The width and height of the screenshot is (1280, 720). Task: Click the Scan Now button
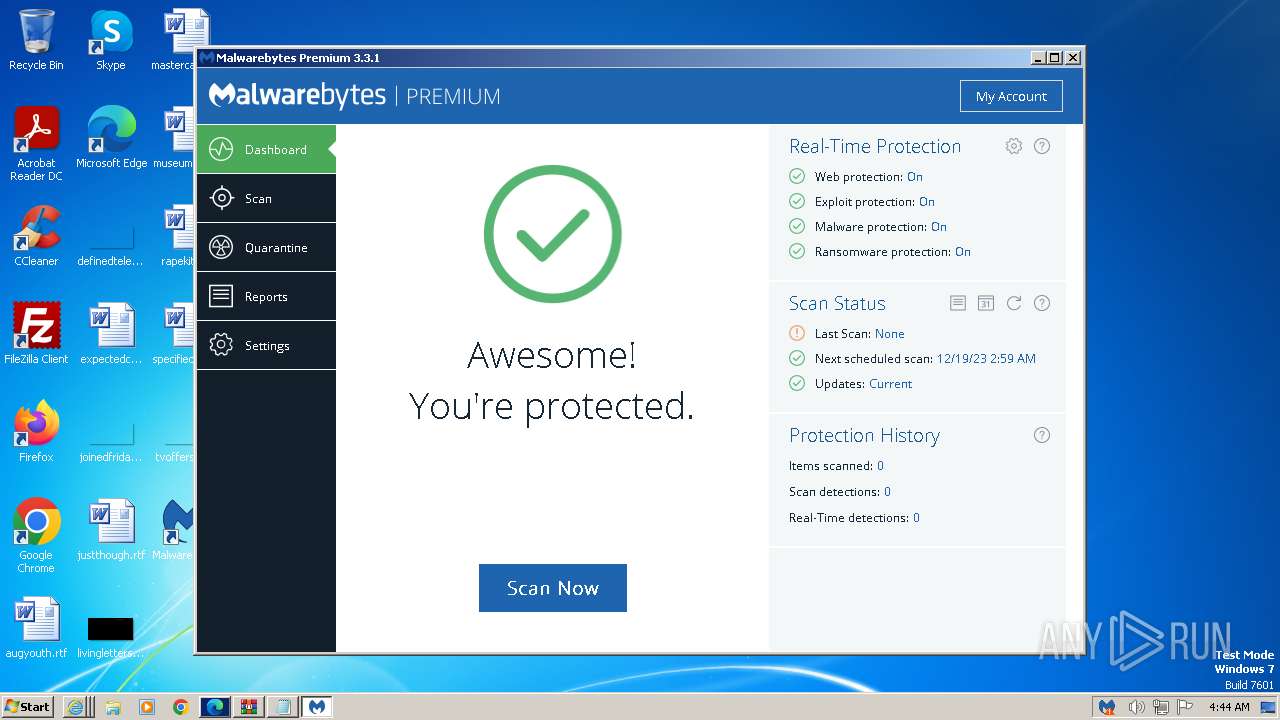coord(553,588)
